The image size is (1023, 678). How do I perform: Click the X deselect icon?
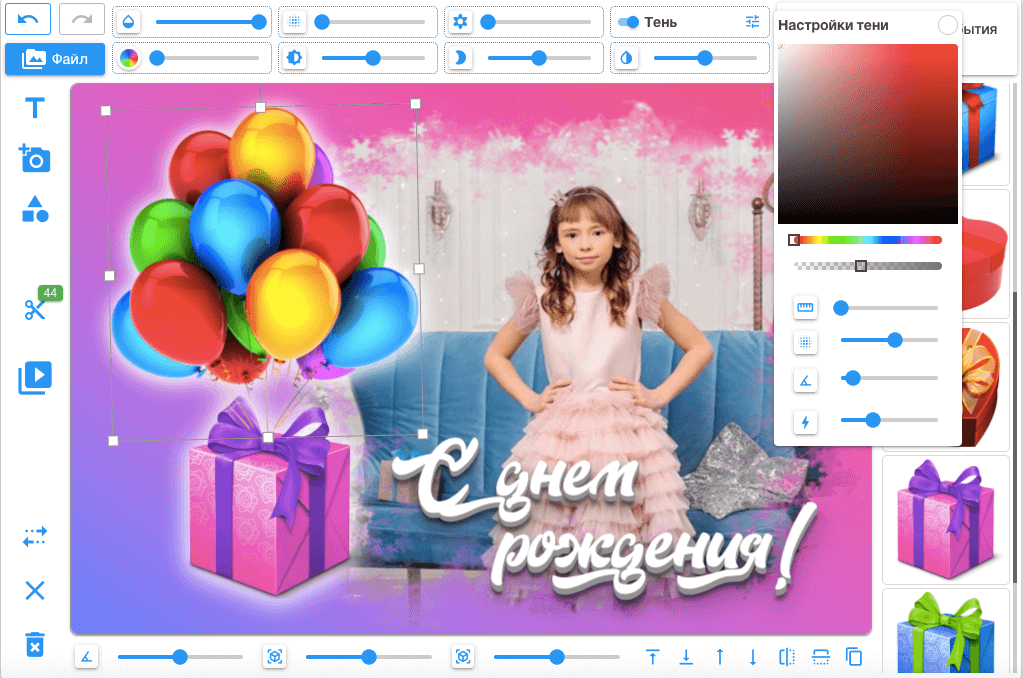click(x=35, y=591)
